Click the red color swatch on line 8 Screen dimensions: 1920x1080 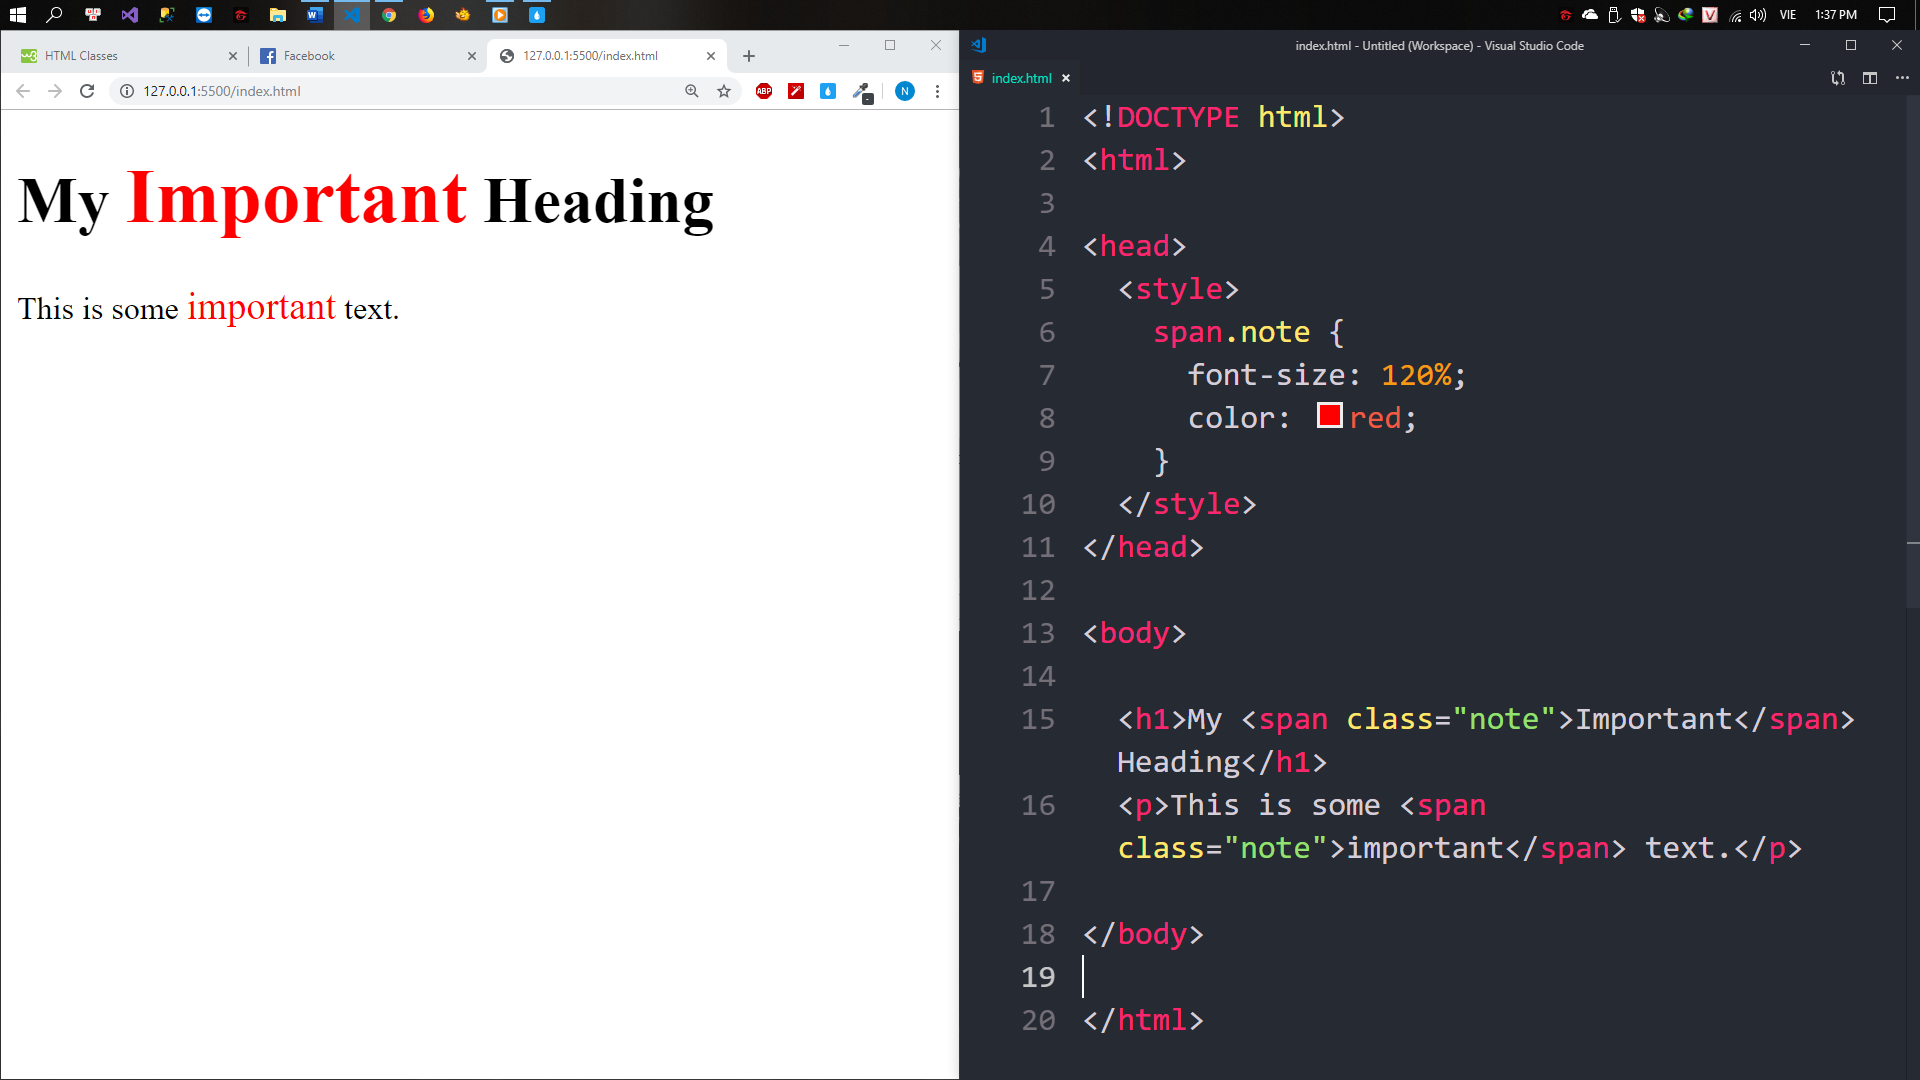(1329, 416)
